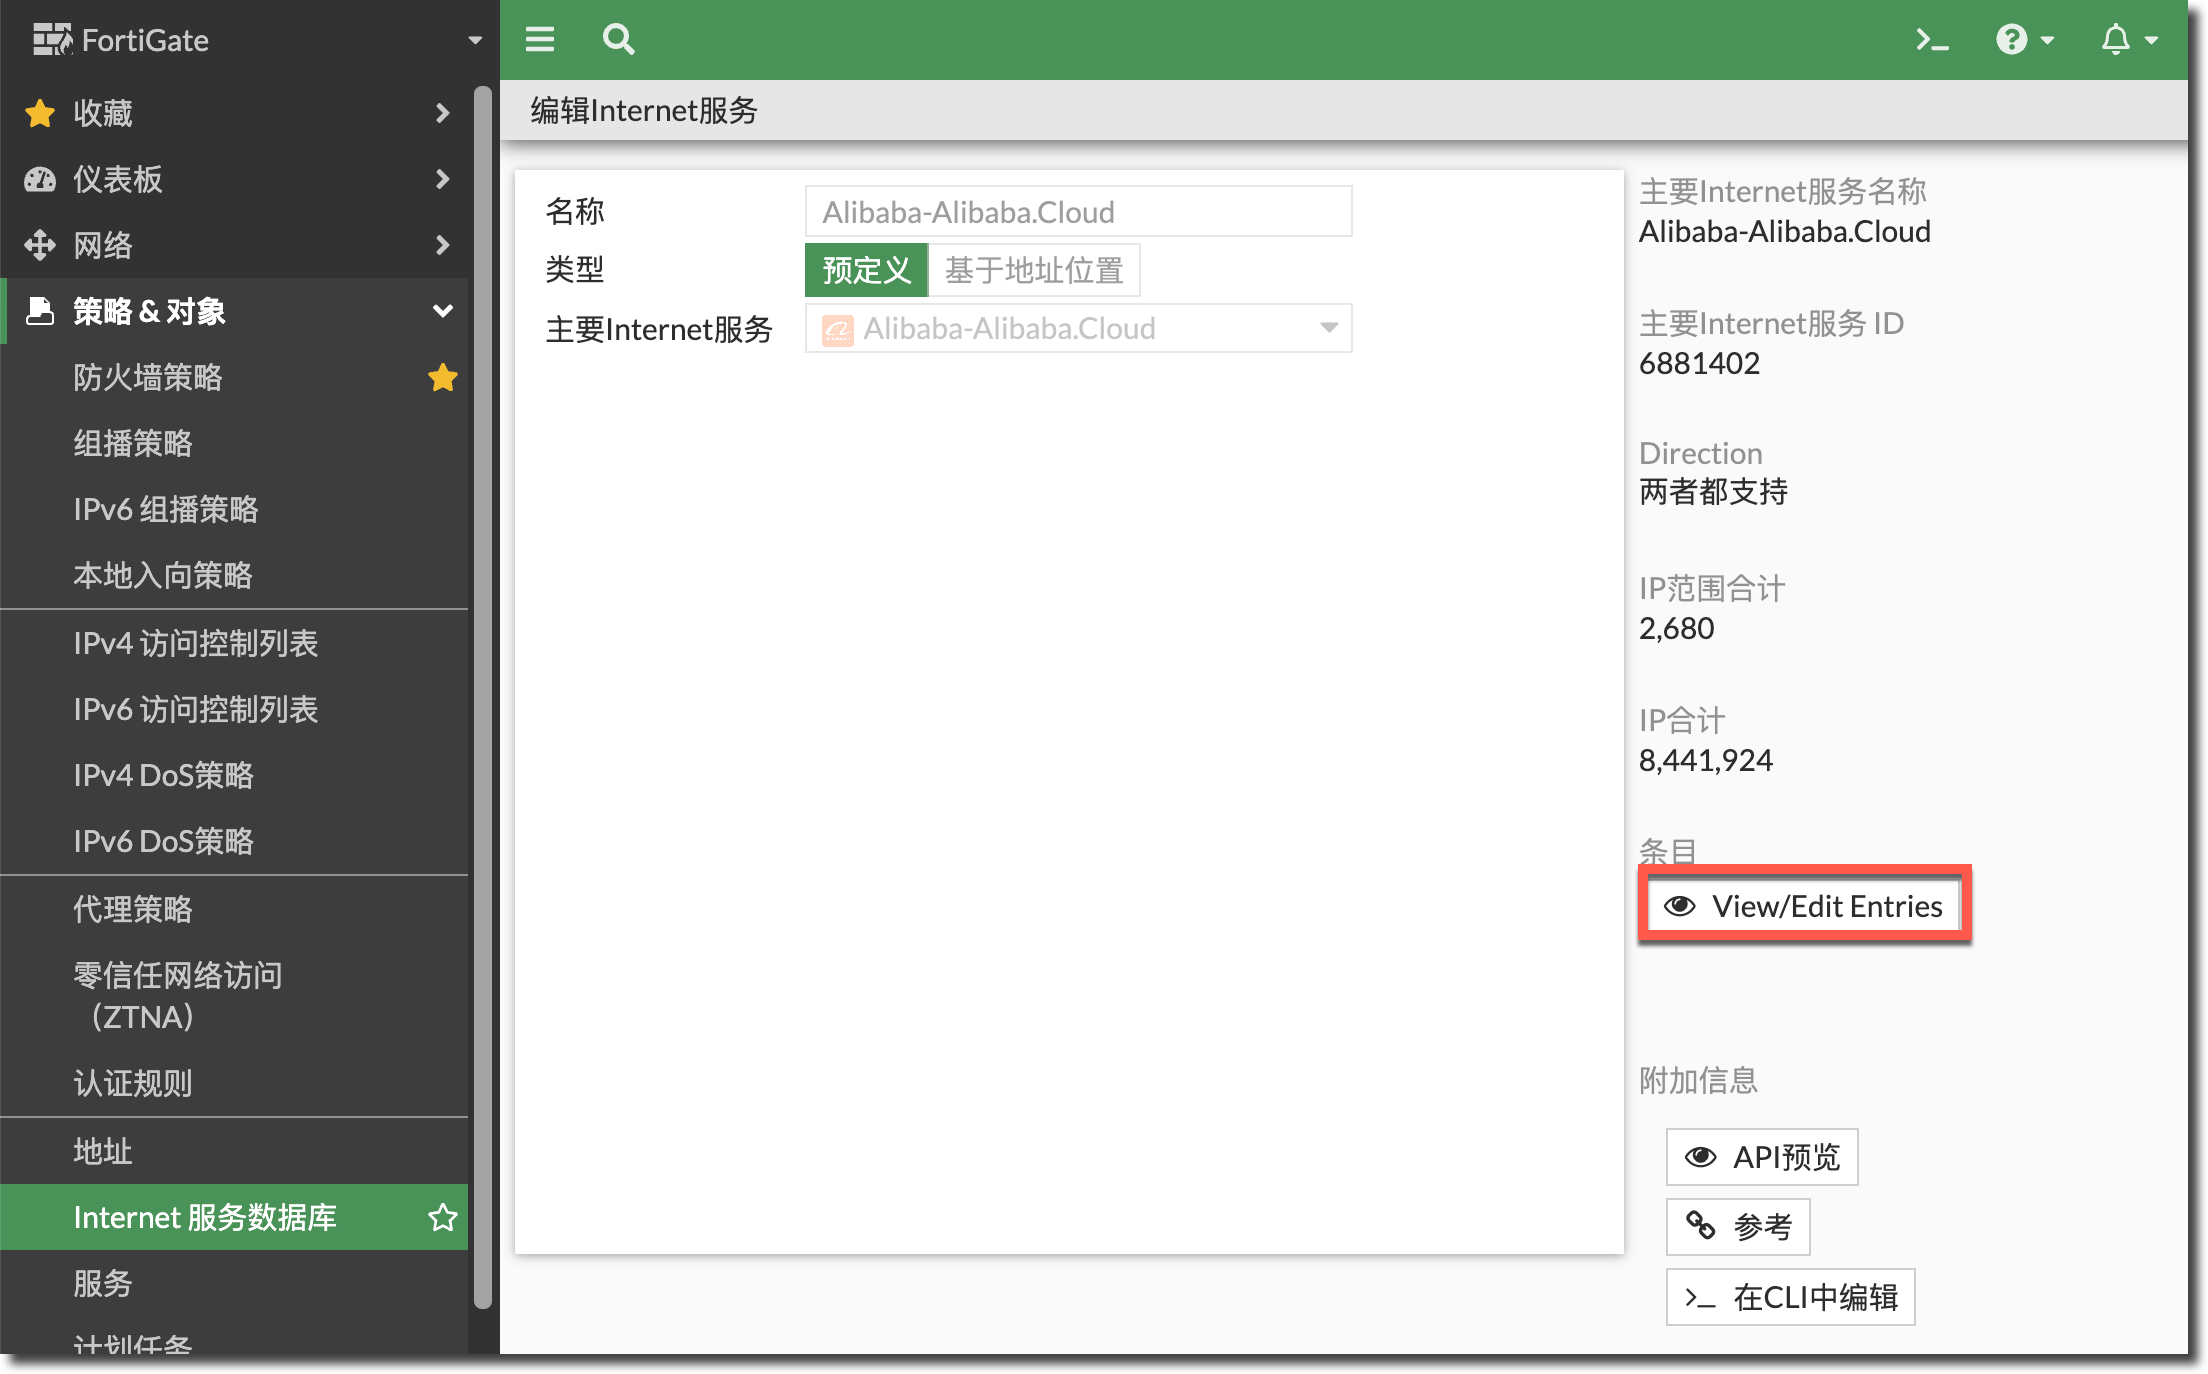Select the 预定义 type option
The width and height of the screenshot is (2208, 1374).
click(866, 270)
